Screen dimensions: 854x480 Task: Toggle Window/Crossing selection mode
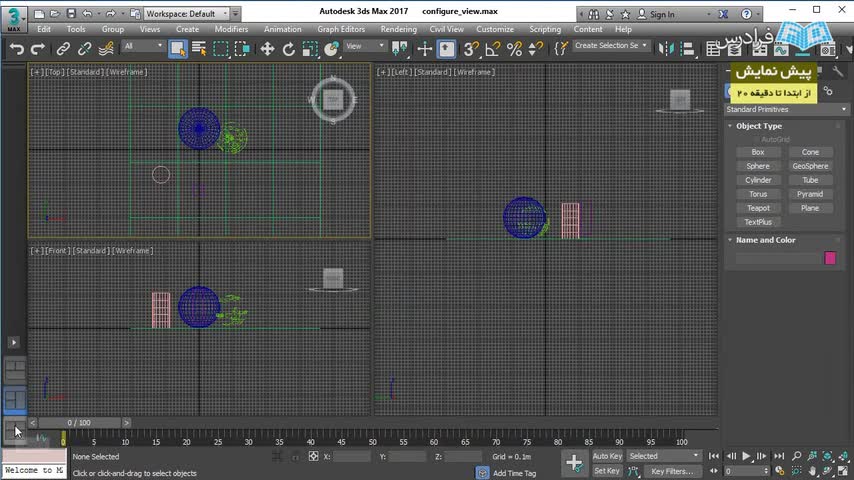click(x=242, y=50)
